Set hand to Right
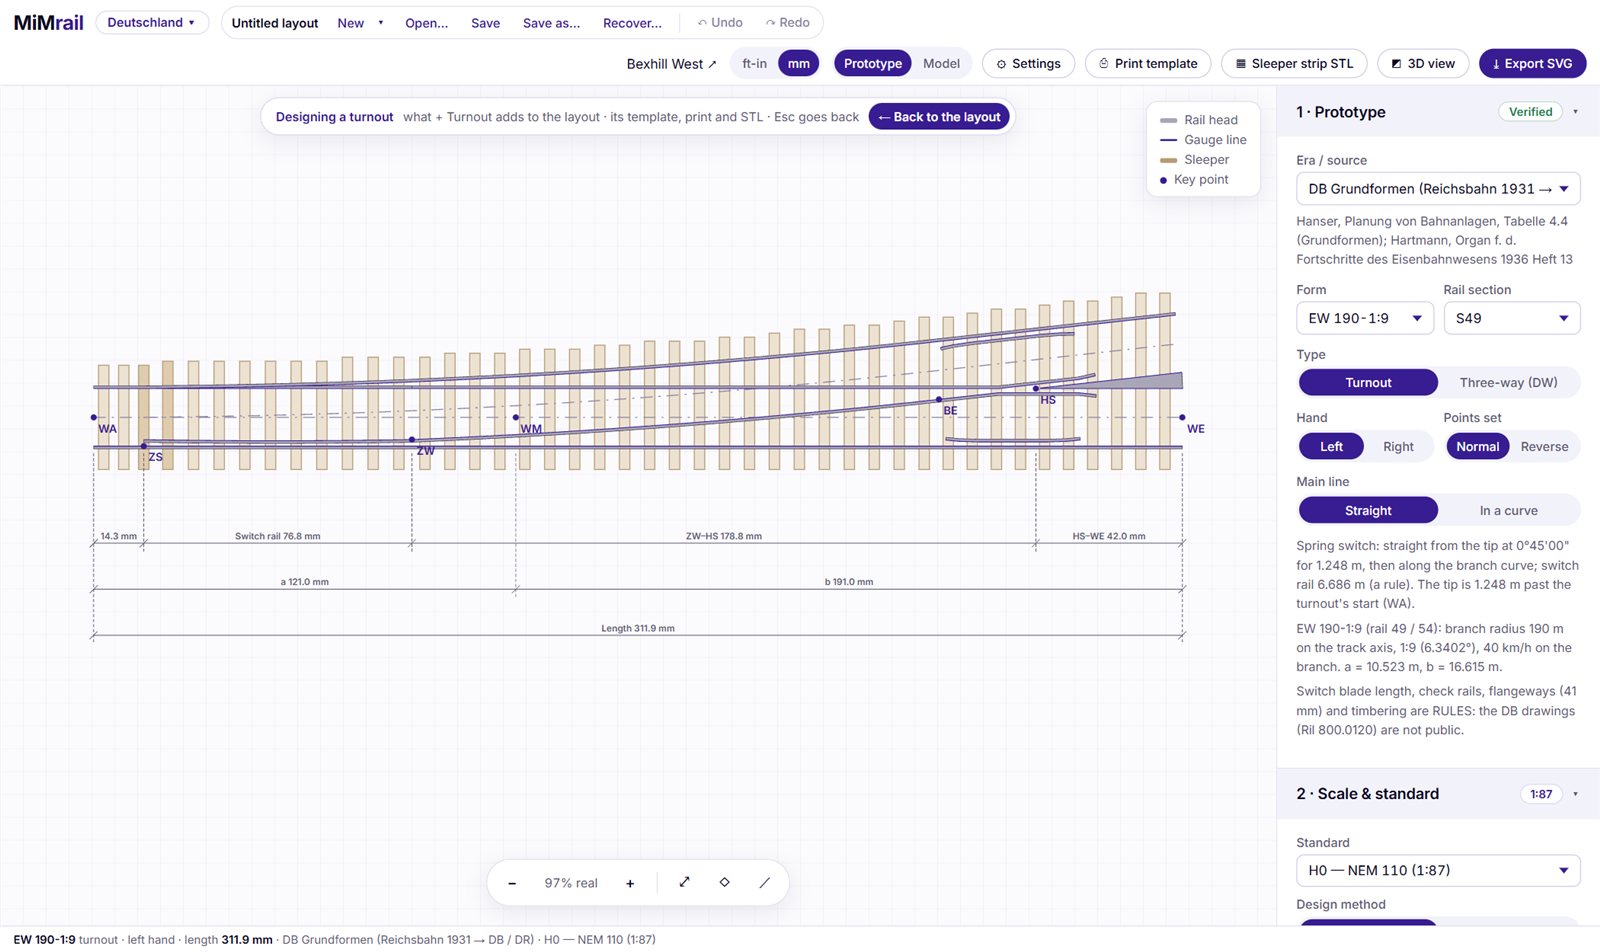The width and height of the screenshot is (1600, 952). (x=1398, y=446)
